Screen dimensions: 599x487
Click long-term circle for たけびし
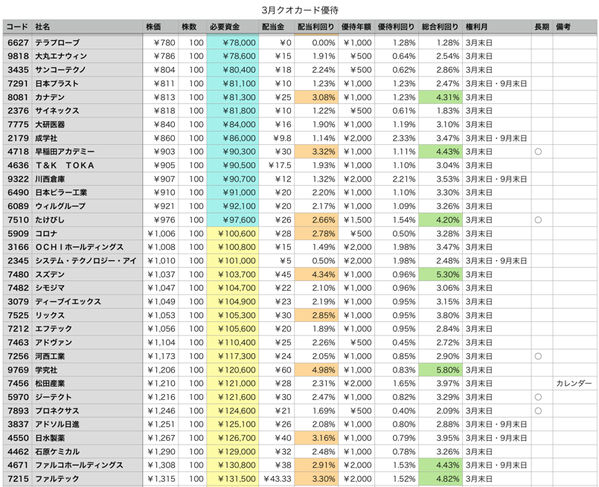(538, 220)
